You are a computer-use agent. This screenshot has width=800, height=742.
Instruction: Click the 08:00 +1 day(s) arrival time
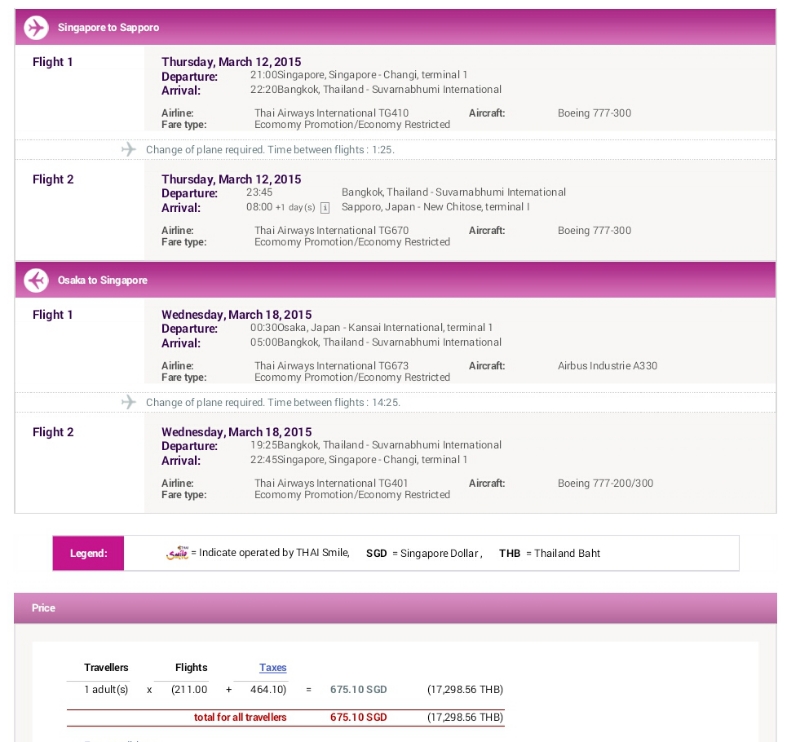pos(281,207)
